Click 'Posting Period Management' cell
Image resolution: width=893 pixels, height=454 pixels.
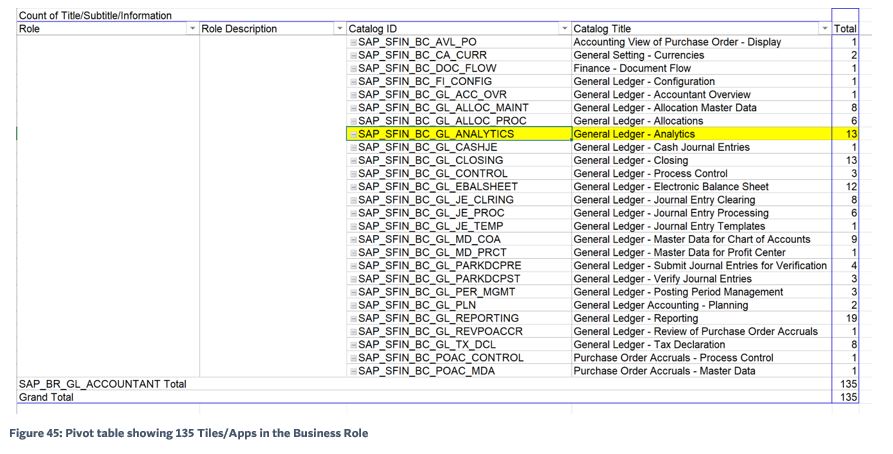(702, 292)
